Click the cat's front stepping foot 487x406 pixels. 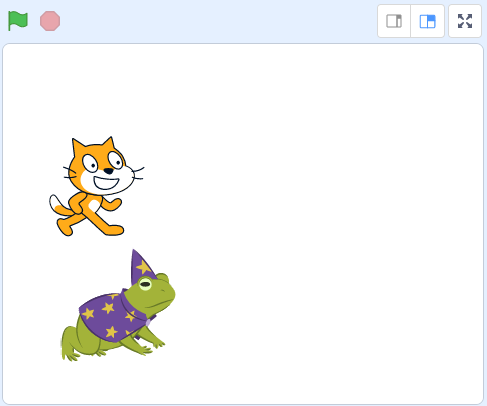point(114,230)
